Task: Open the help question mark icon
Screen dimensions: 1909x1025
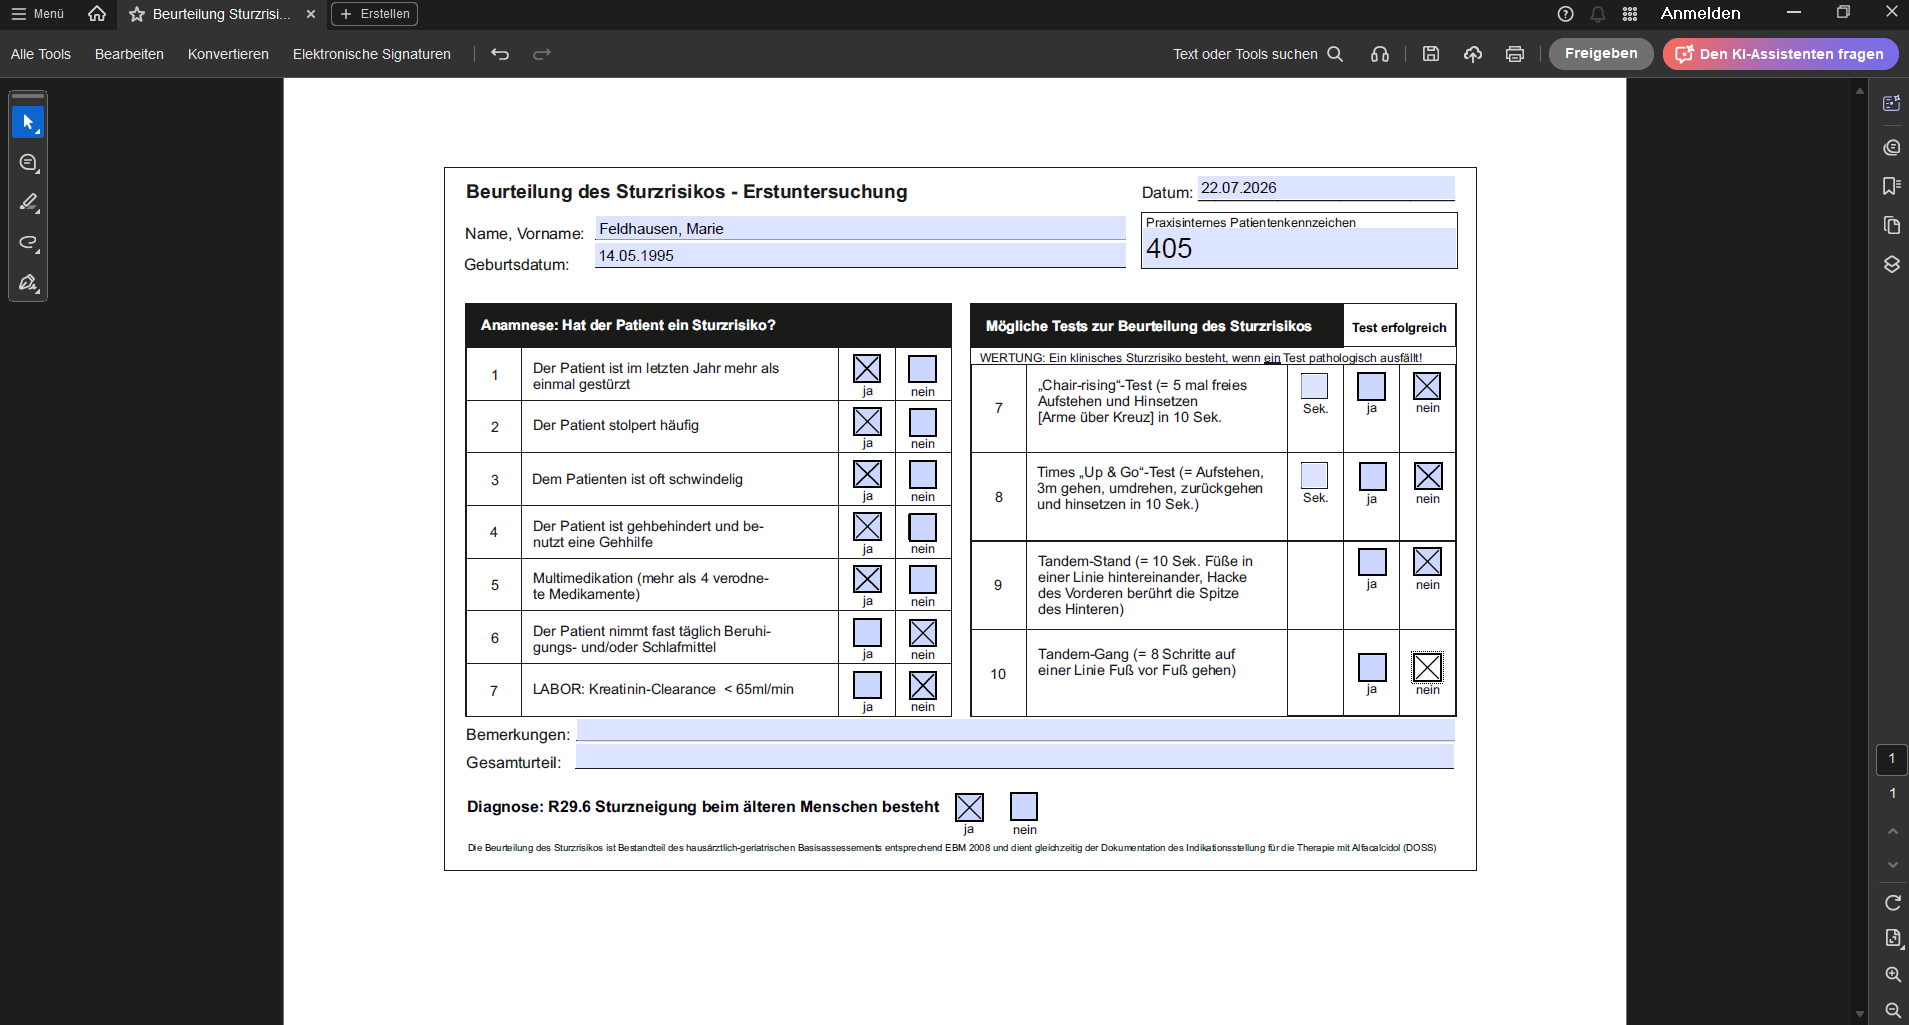Action: click(x=1566, y=14)
